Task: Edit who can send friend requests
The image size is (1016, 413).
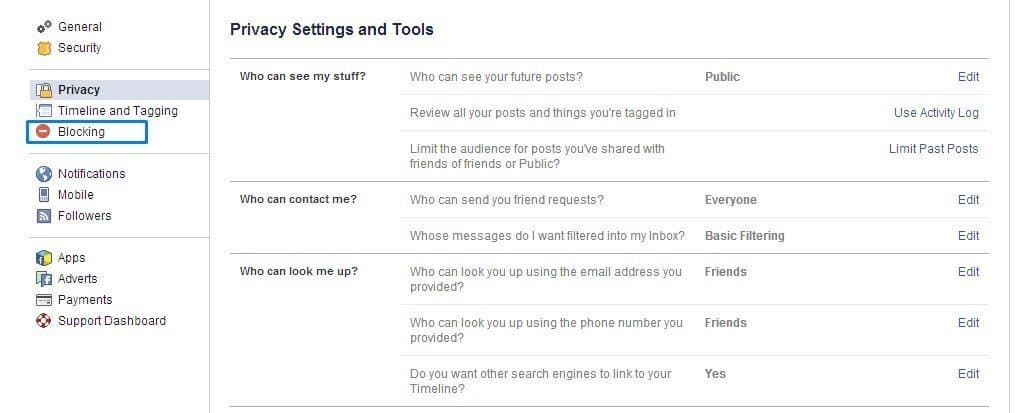Action: tap(968, 200)
